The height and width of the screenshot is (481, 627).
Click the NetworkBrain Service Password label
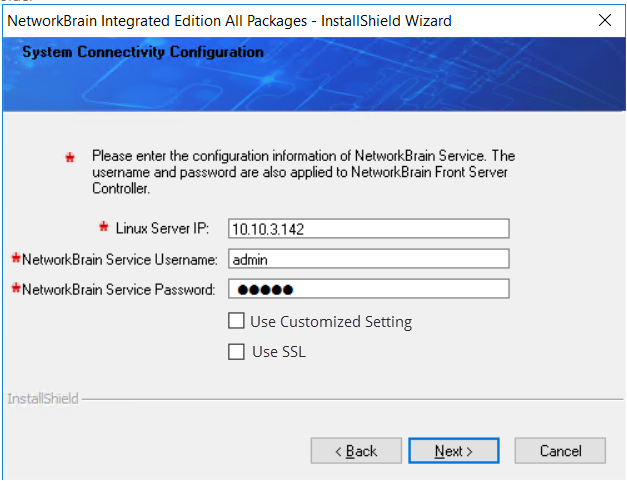tap(118, 289)
